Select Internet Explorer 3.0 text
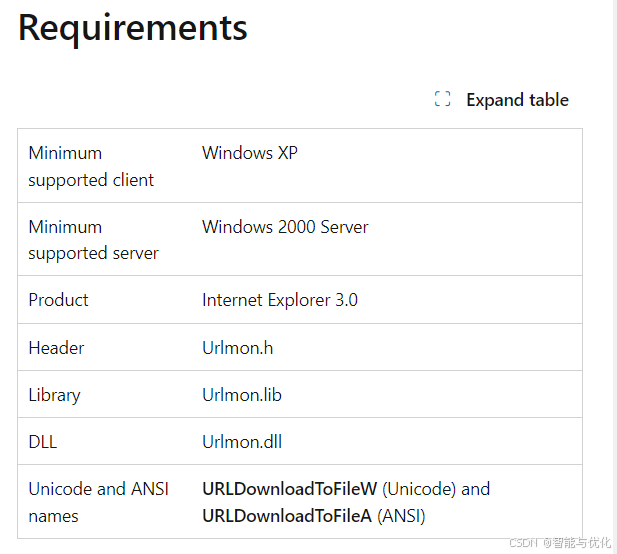Screen dimensions: 617x554 [x=280, y=300]
